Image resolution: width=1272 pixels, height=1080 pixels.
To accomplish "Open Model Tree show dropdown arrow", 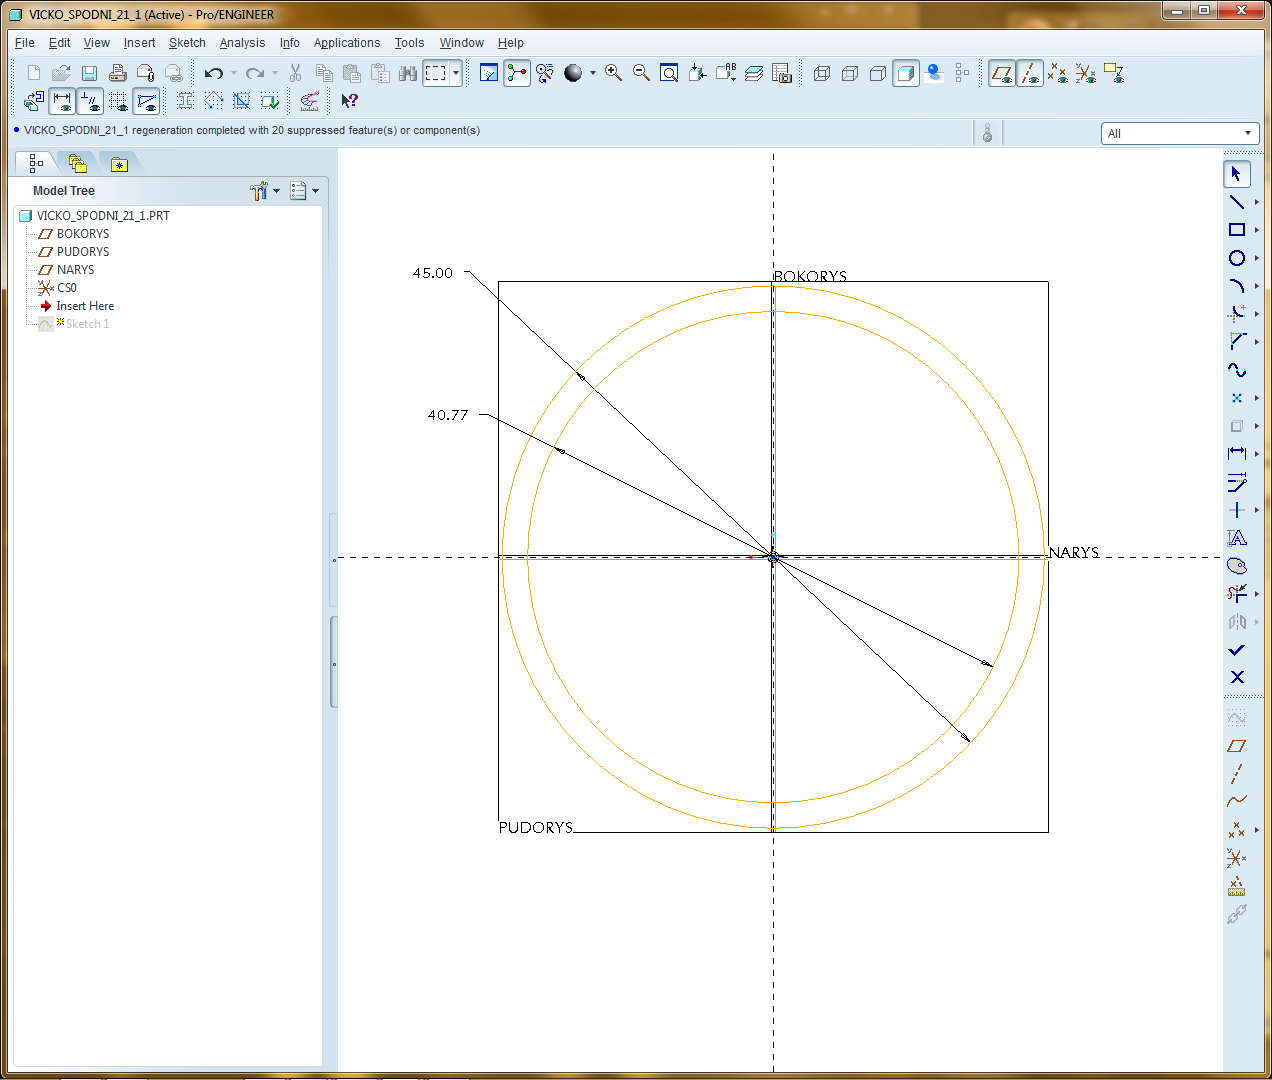I will click(316, 191).
